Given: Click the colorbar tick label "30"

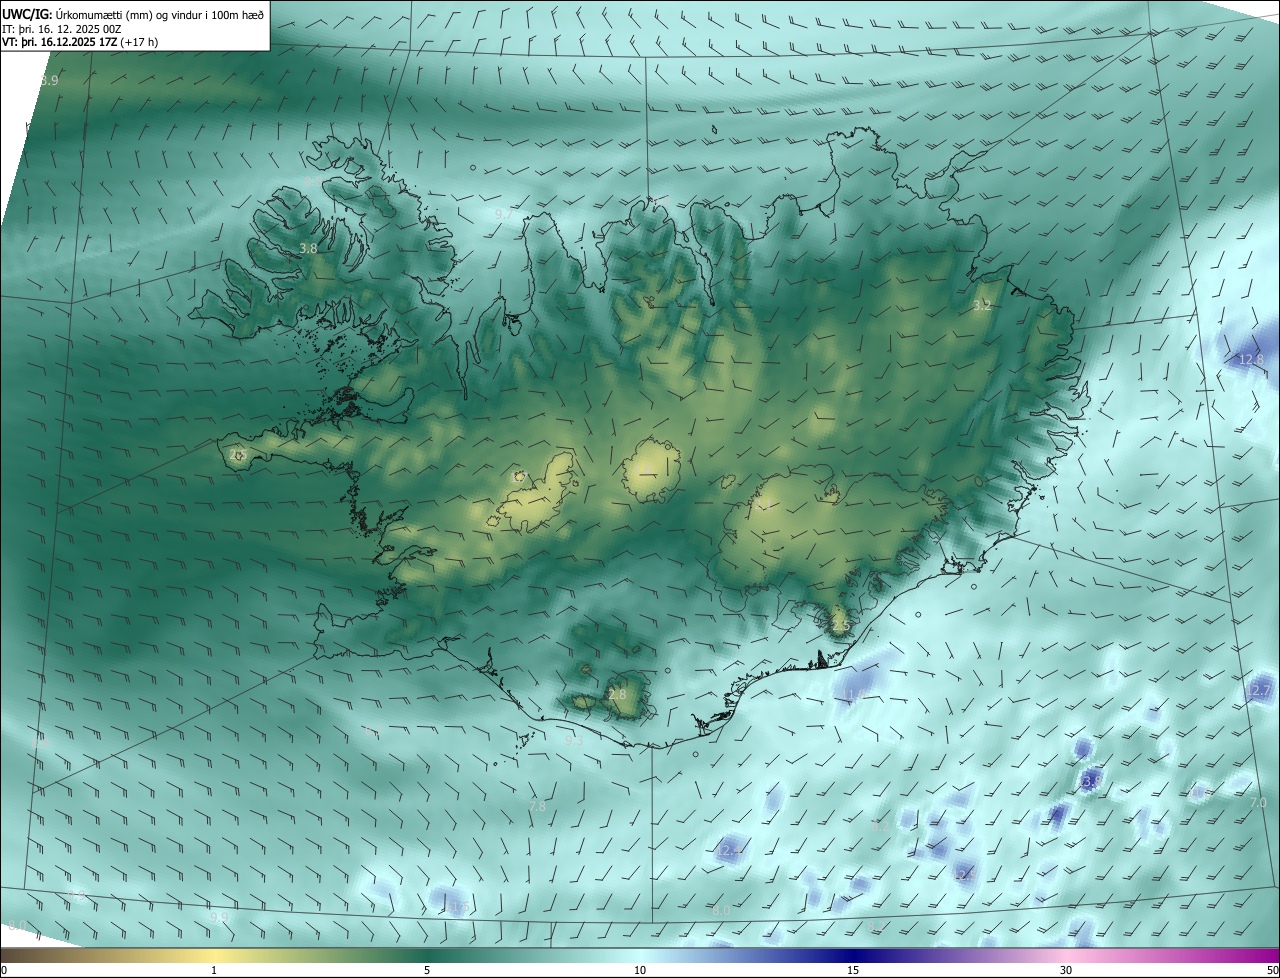Looking at the screenshot, I should [1066, 970].
